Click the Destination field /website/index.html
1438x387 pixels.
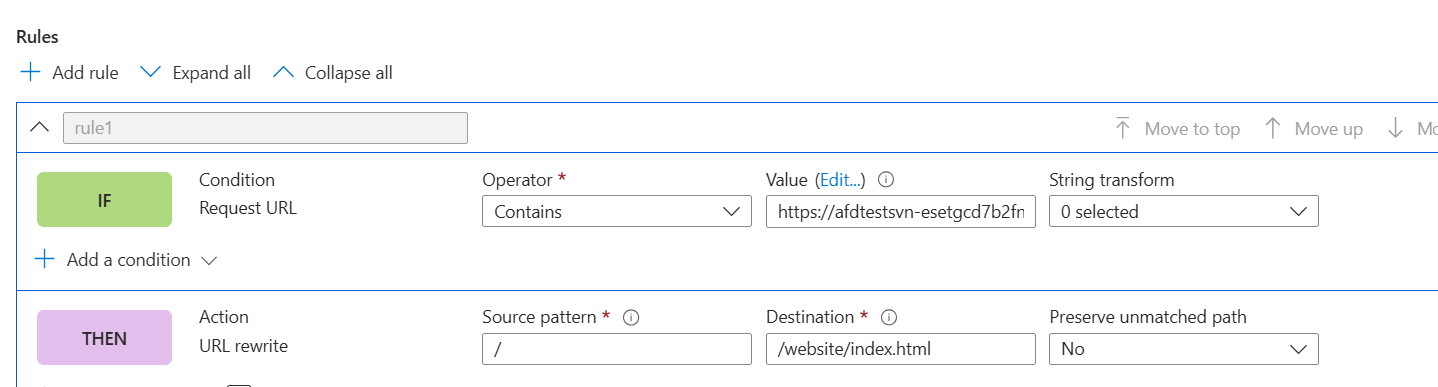click(x=900, y=349)
